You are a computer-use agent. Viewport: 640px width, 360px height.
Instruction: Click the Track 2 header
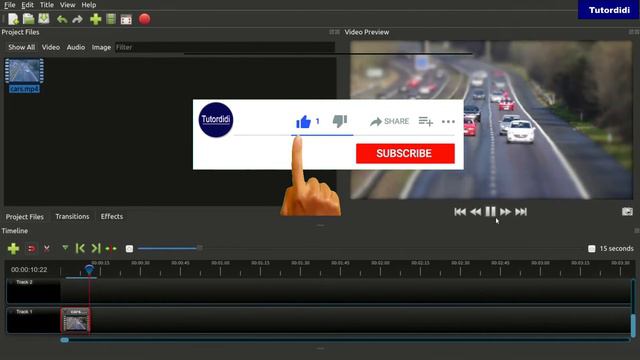coord(33,291)
